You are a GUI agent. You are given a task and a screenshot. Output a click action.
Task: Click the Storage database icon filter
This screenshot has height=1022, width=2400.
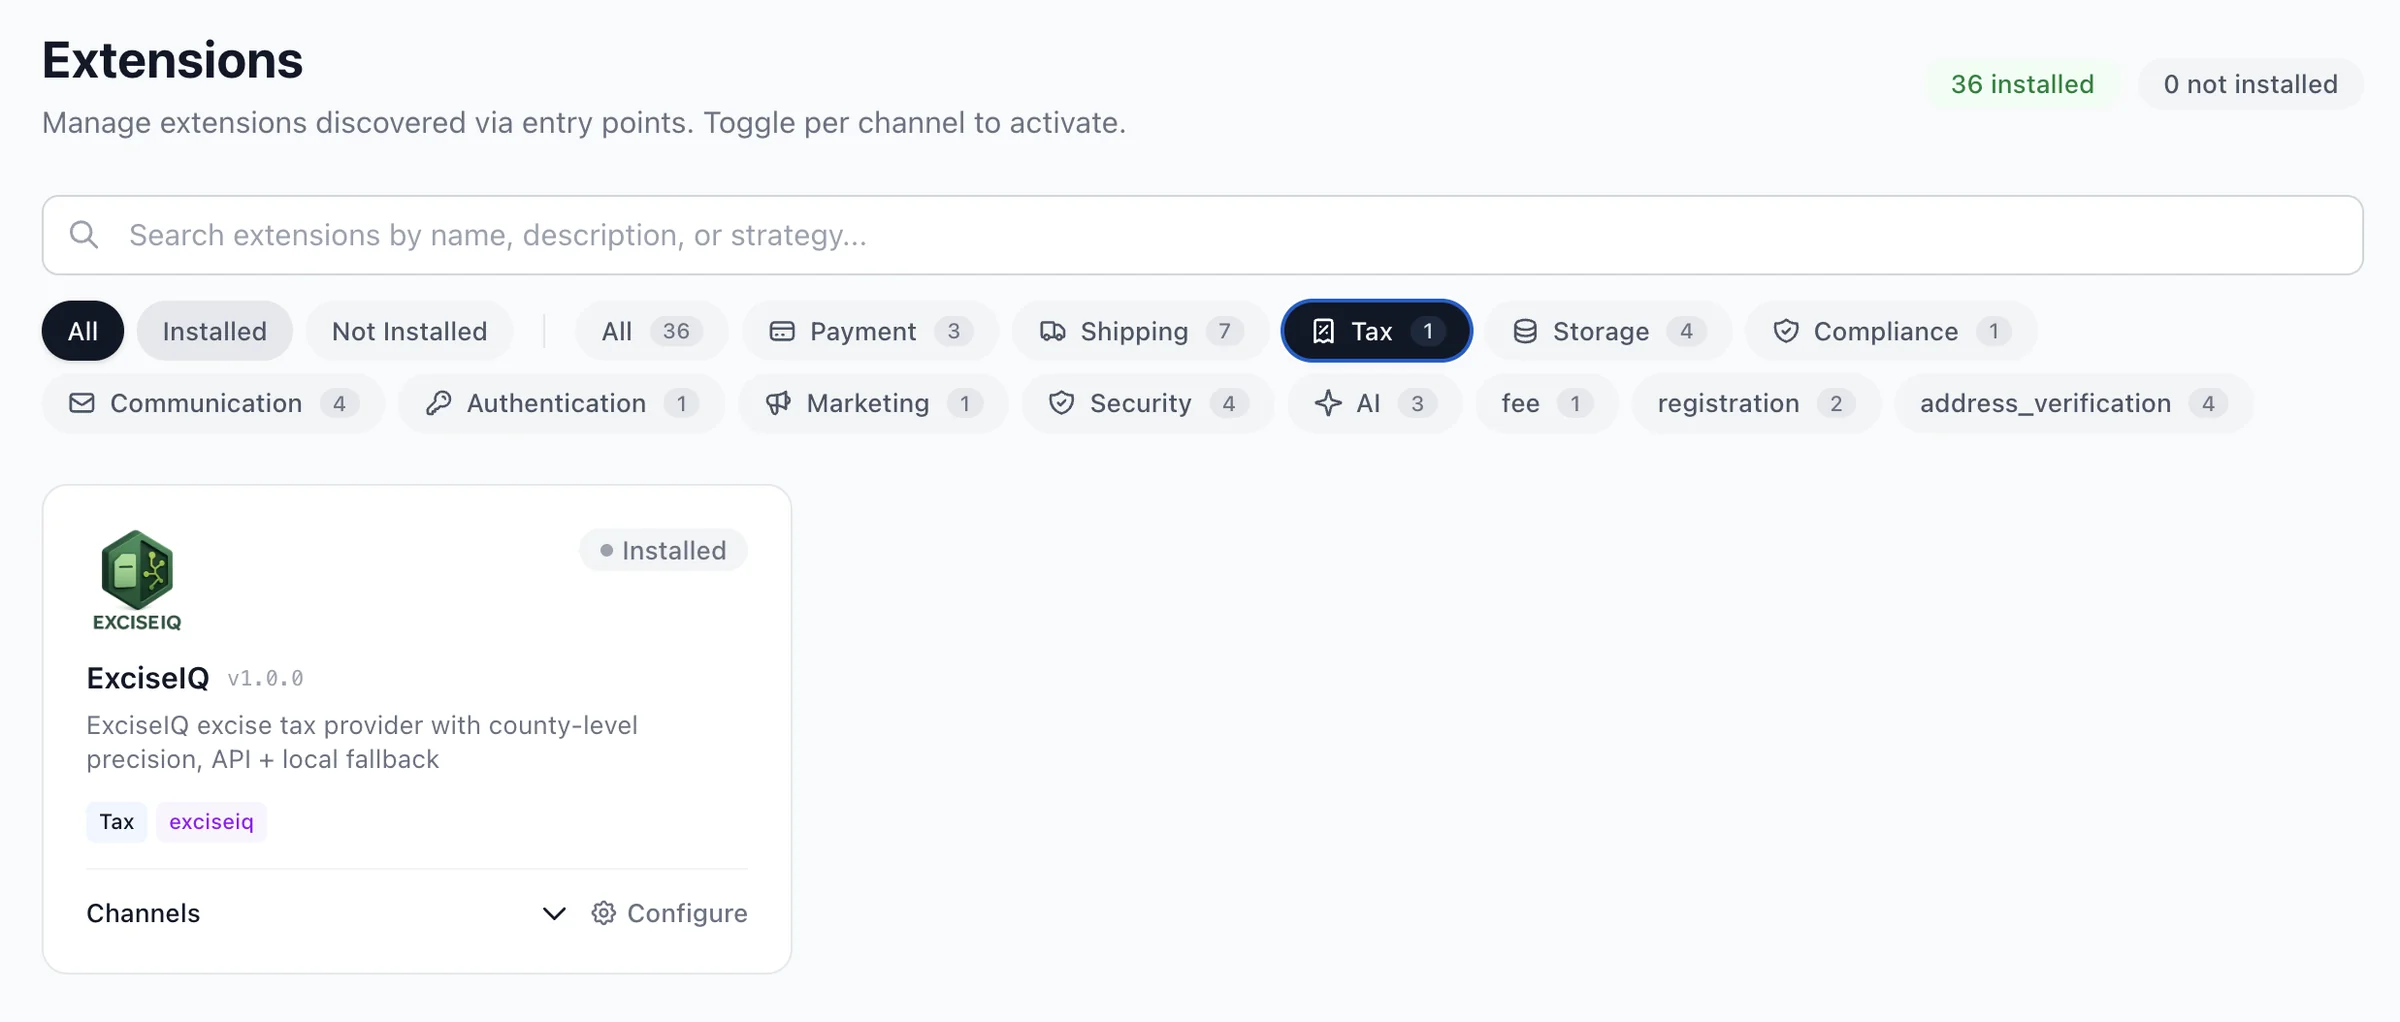pos(1524,331)
